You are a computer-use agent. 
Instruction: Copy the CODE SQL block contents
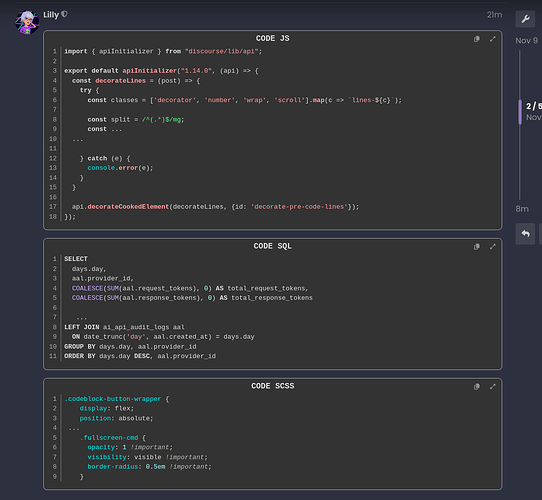477,247
